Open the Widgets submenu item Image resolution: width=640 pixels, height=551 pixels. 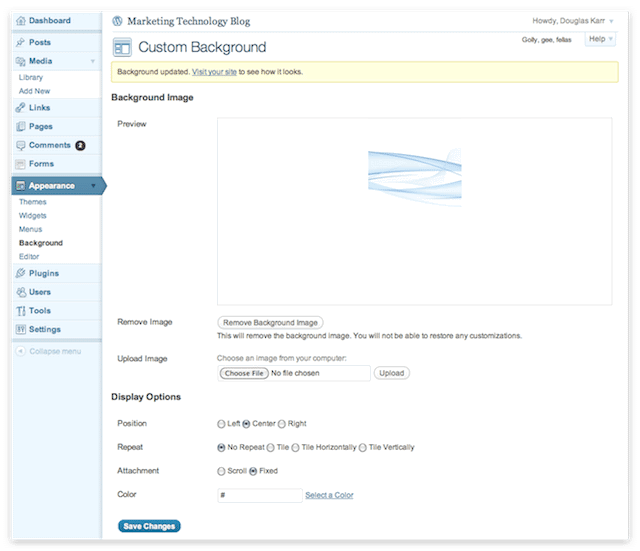click(33, 216)
